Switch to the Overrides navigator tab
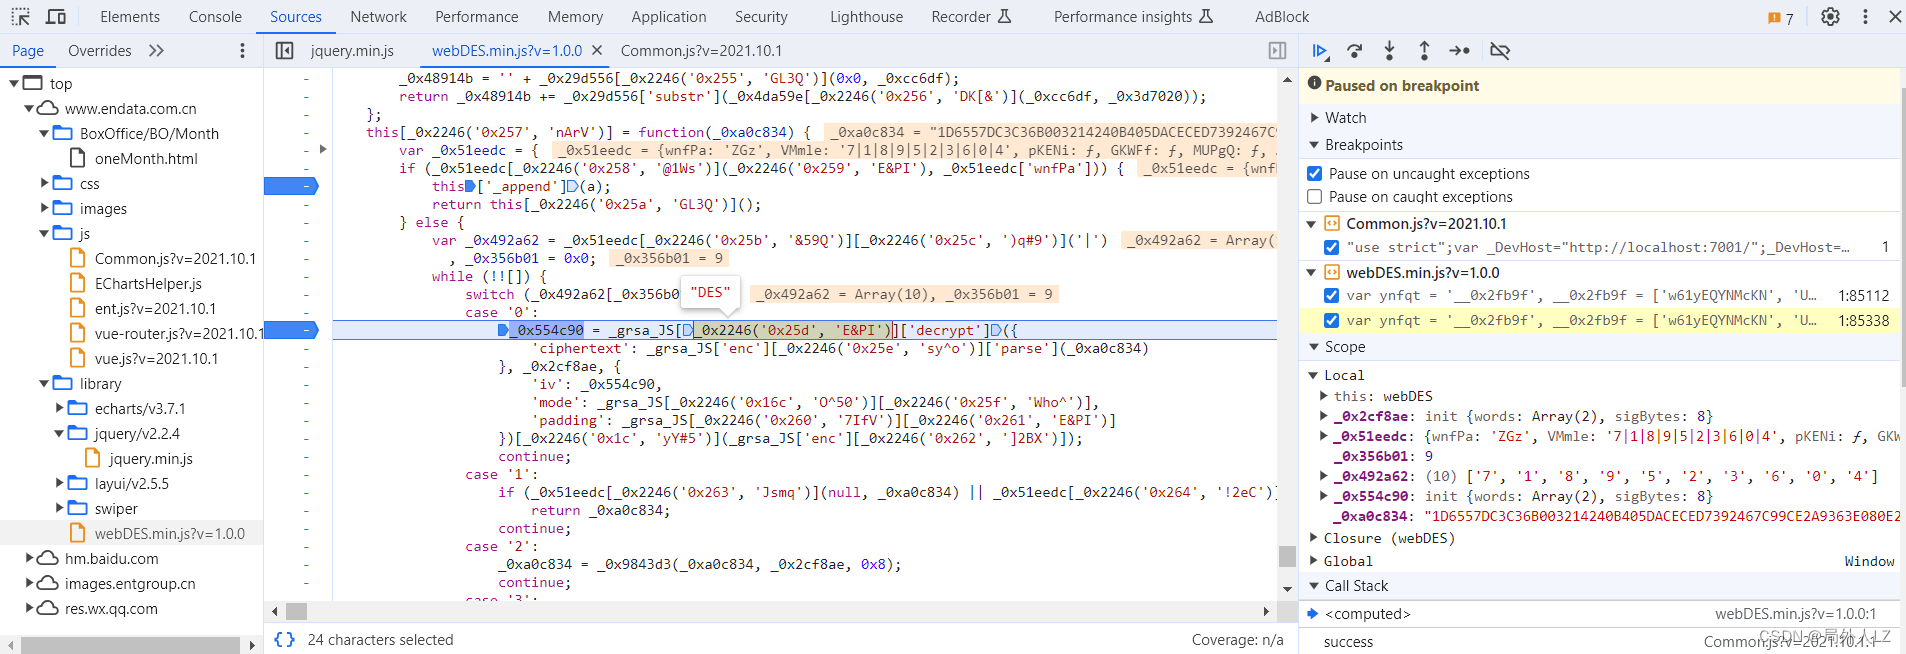1906x654 pixels. (x=100, y=51)
